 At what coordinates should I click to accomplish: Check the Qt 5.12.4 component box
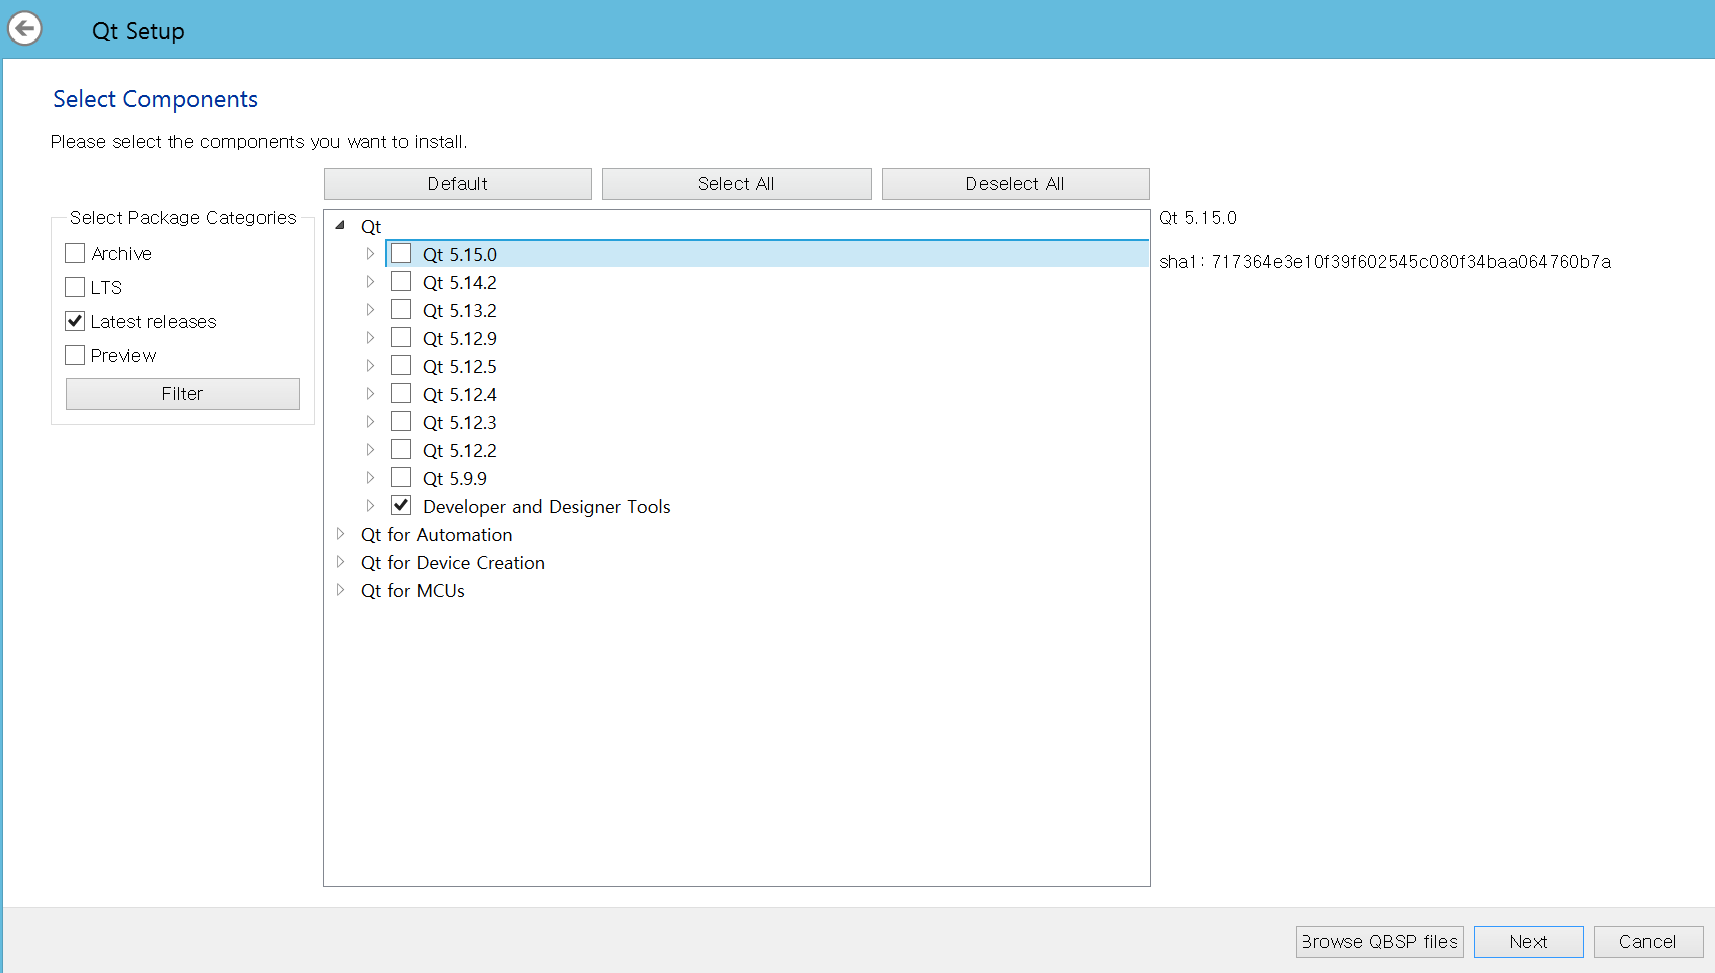tap(401, 393)
